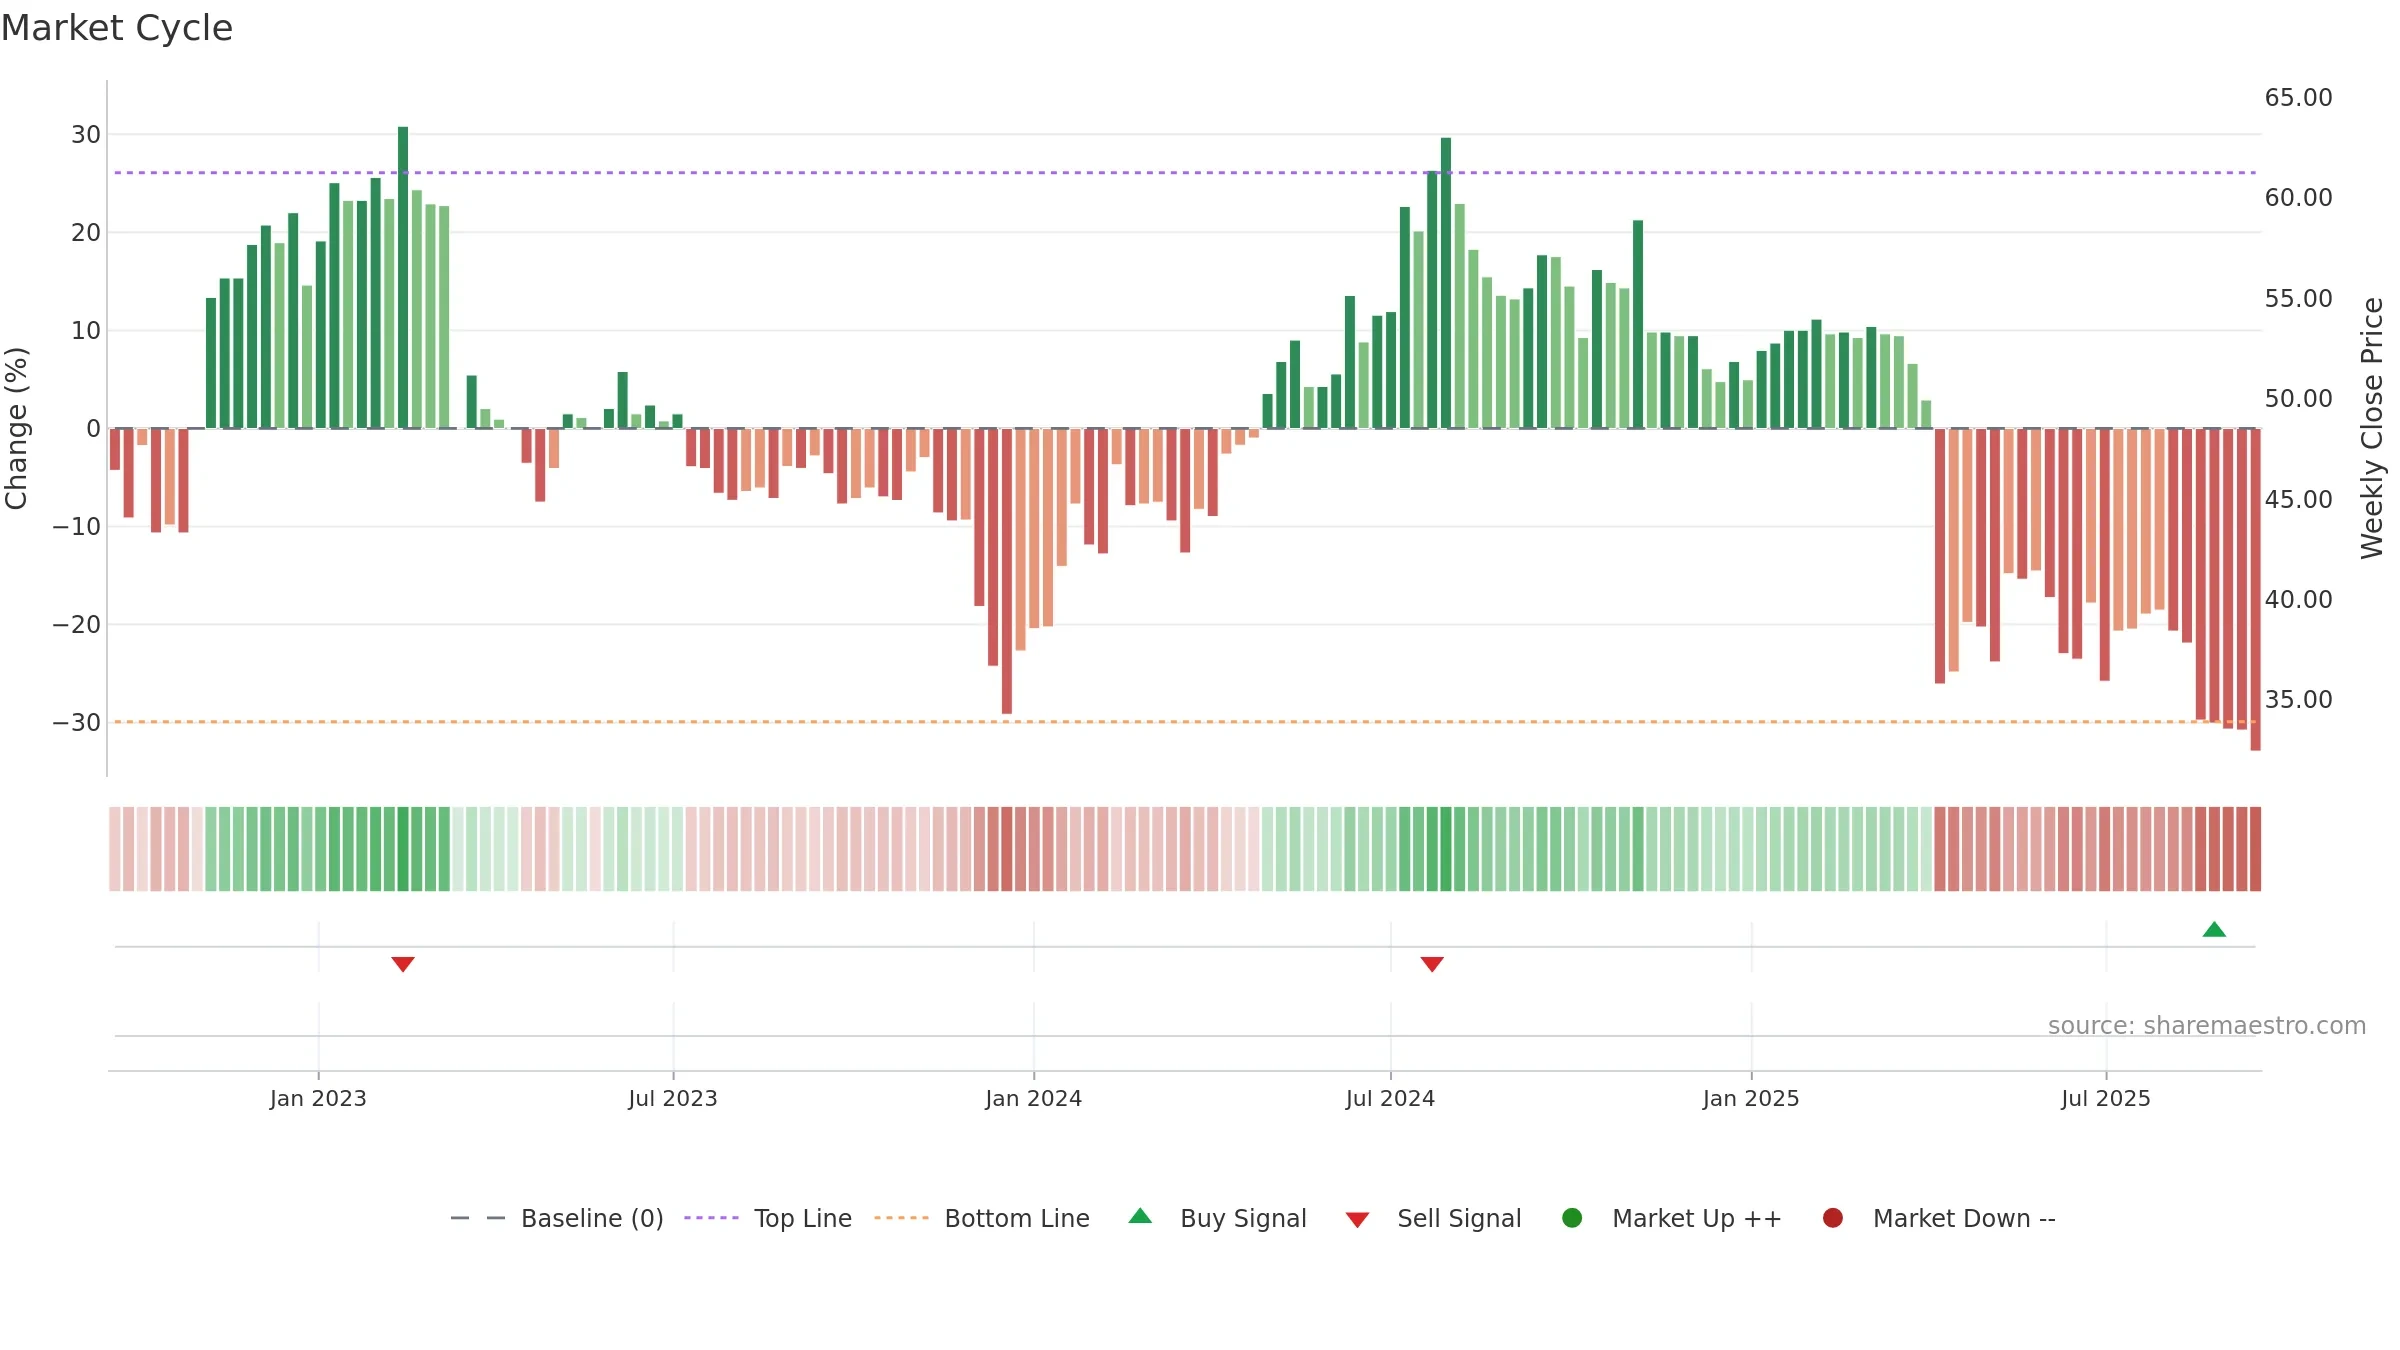Click the tallest green bar in early 2023

403,278
